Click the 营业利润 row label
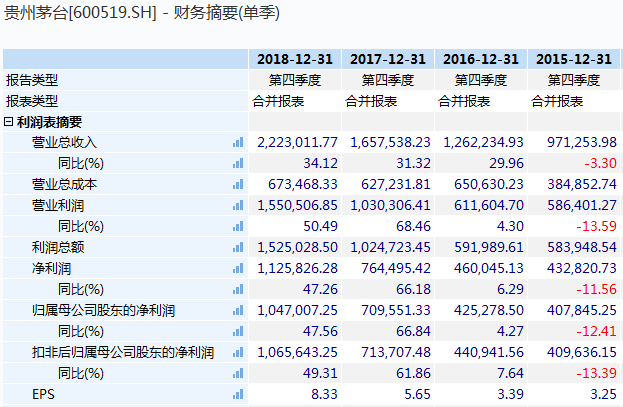Screen dimensions: 623x407 tap(58, 205)
